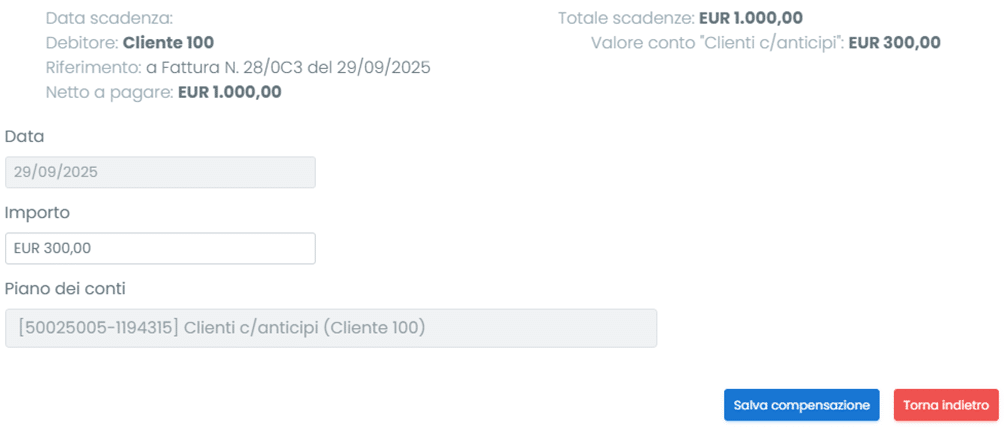The height and width of the screenshot is (428, 1004).
Task: Click the "Importo" field label
Action: tap(37, 212)
